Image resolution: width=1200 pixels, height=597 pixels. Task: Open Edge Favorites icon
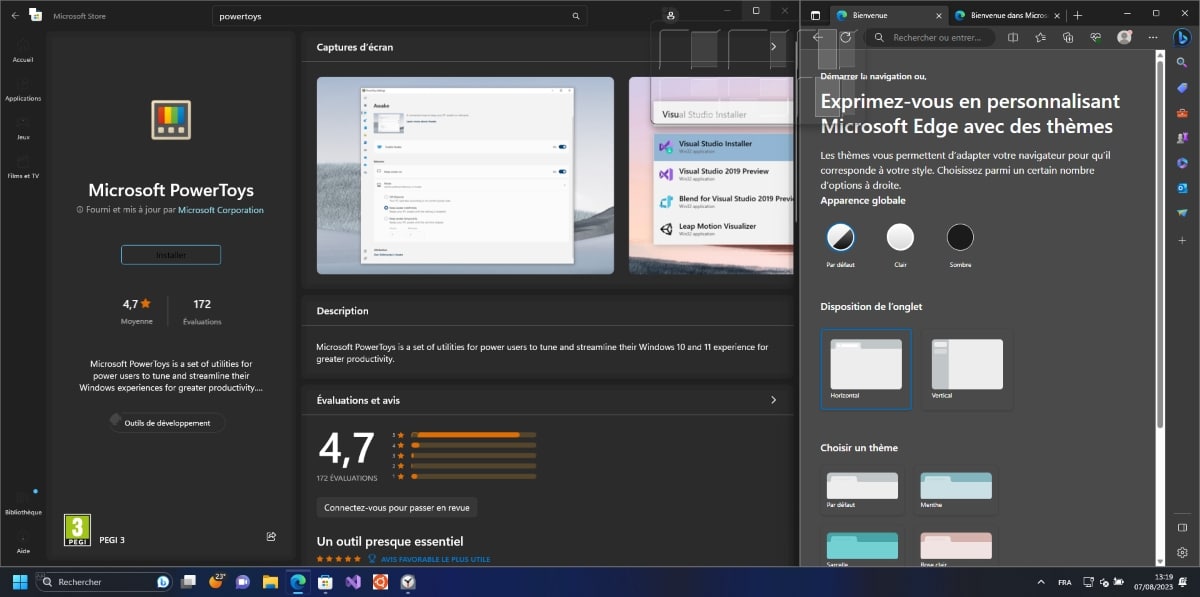pos(1041,37)
